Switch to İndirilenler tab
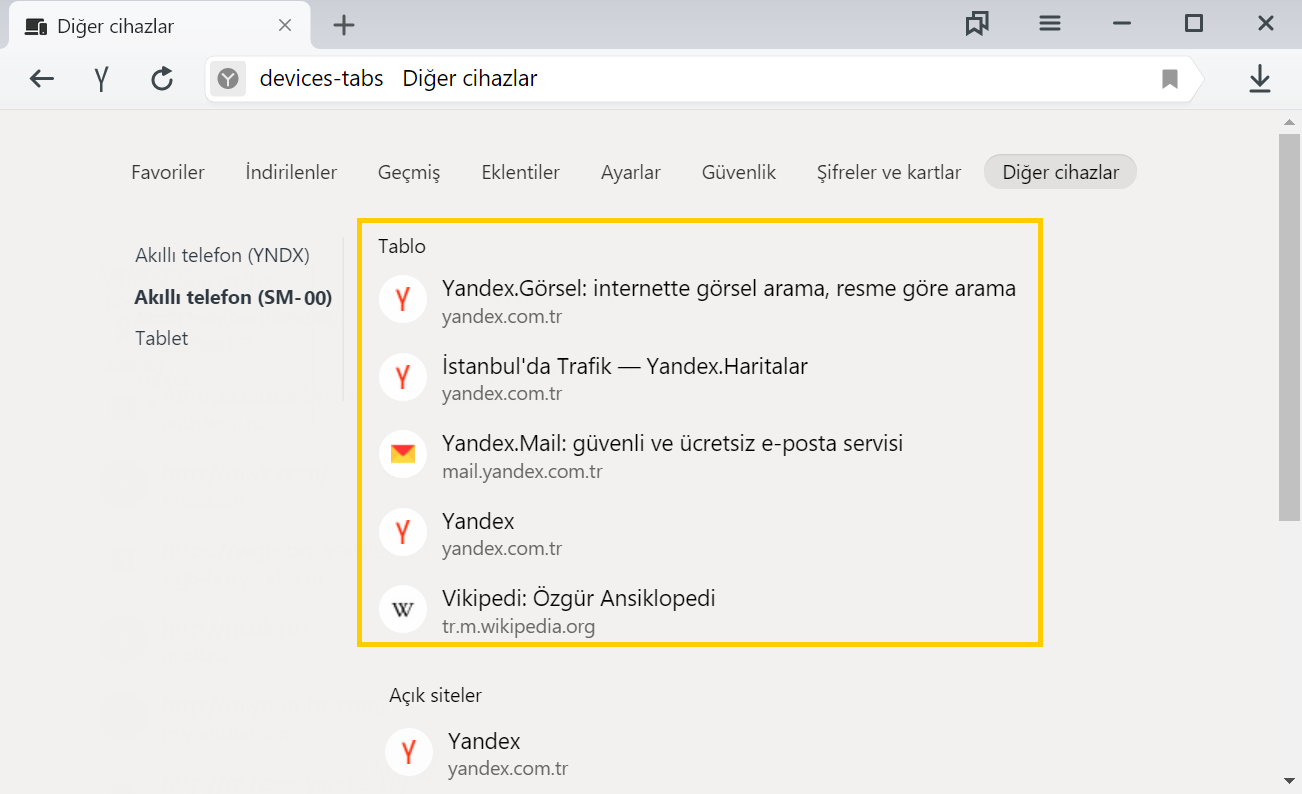Screen dimensions: 1302x794 pyautogui.click(x=291, y=172)
